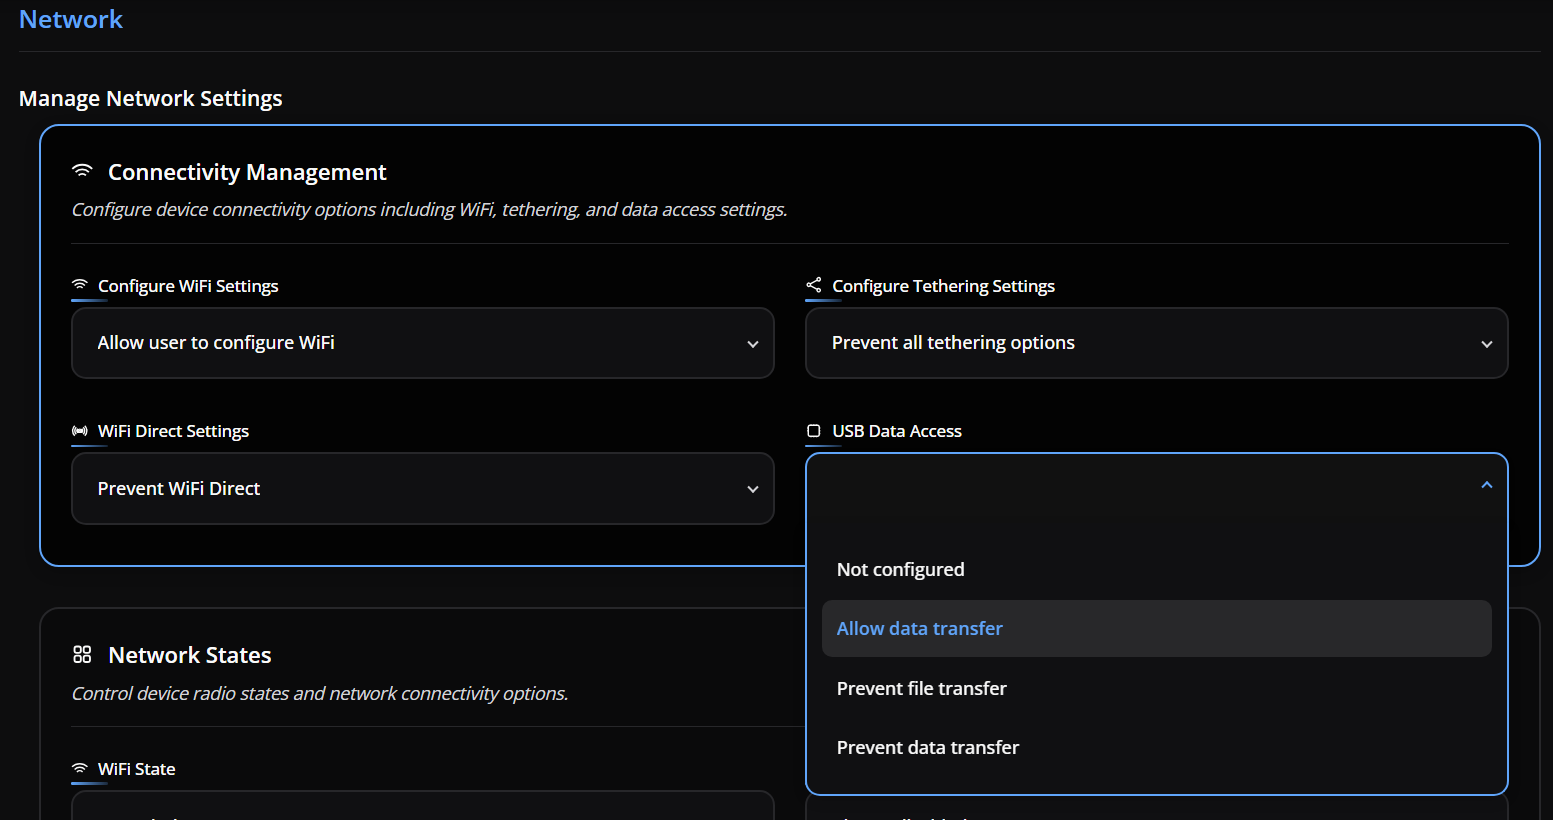Click the blue Network heading link
1553x820 pixels.
click(x=71, y=20)
